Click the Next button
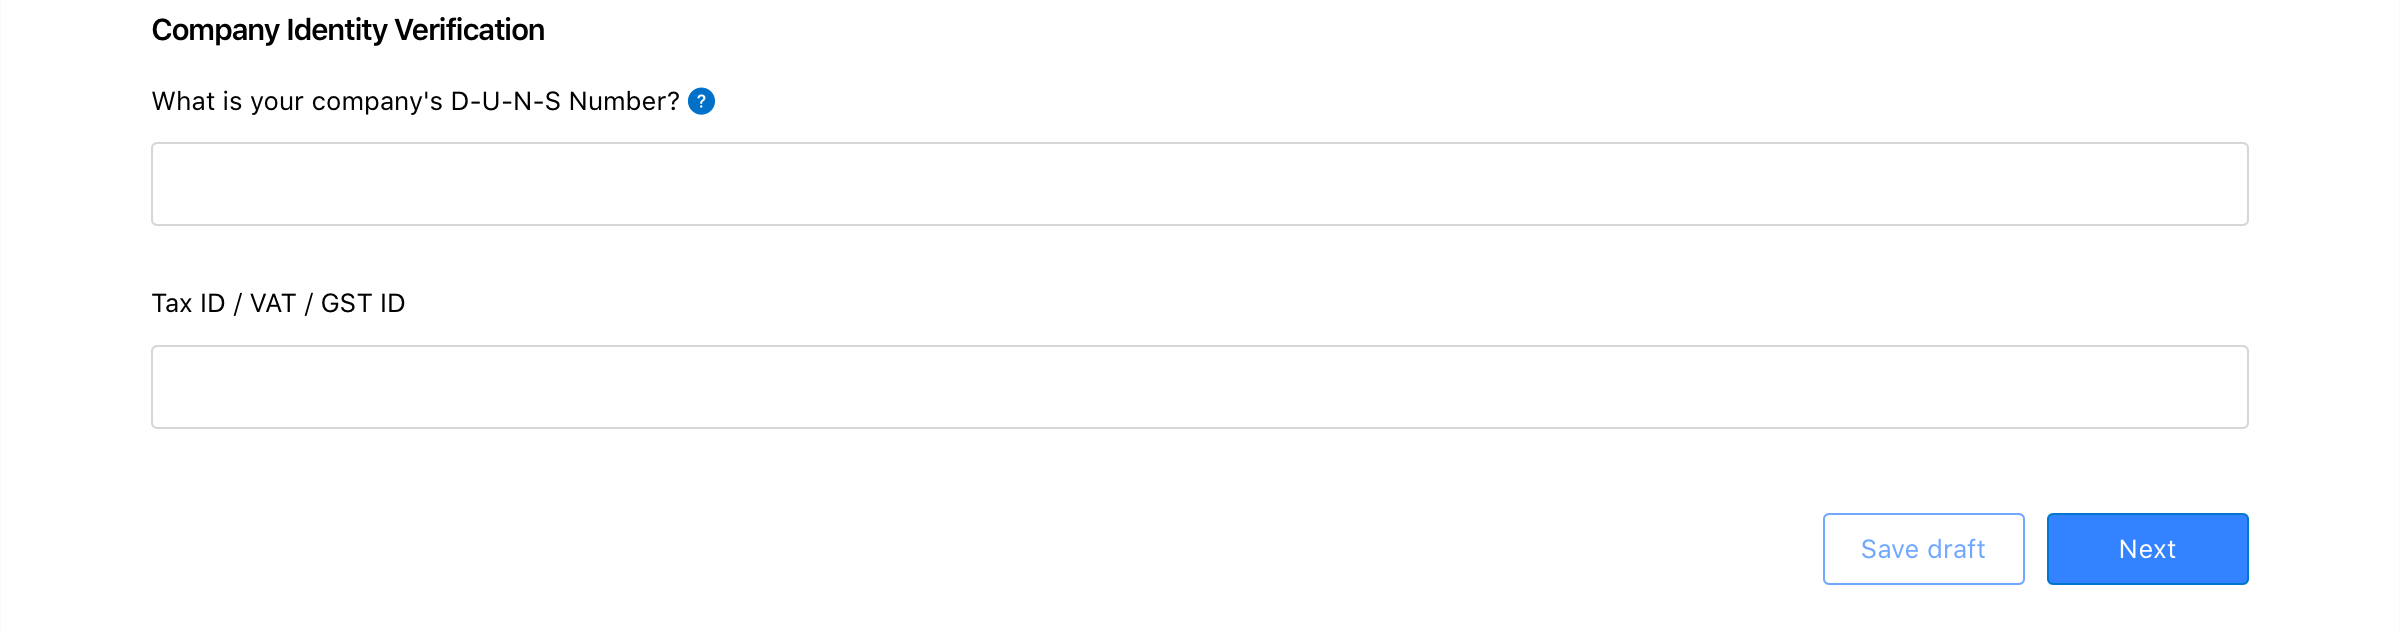 (2147, 549)
